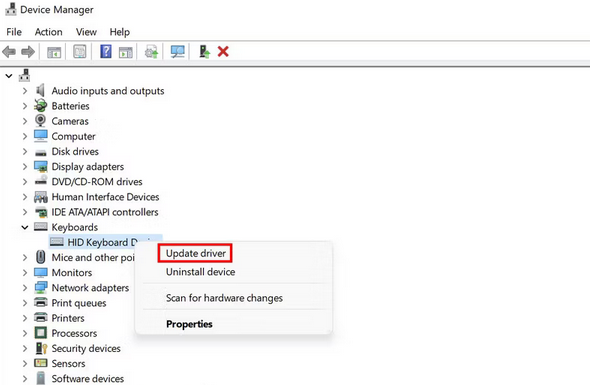This screenshot has height=385, width=590.
Task: Select the Security devices label
Action: click(86, 348)
